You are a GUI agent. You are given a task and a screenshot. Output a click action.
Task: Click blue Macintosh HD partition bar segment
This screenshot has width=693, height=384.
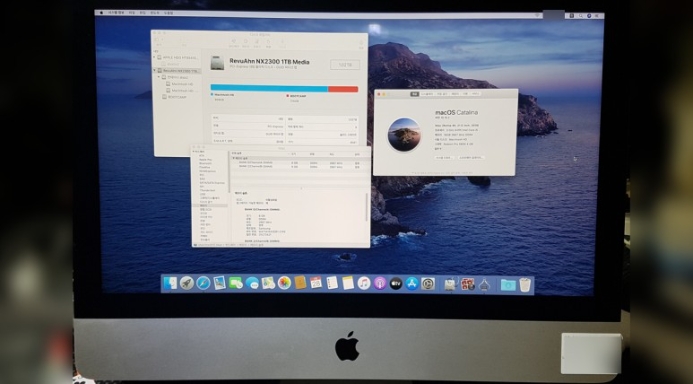(269, 89)
